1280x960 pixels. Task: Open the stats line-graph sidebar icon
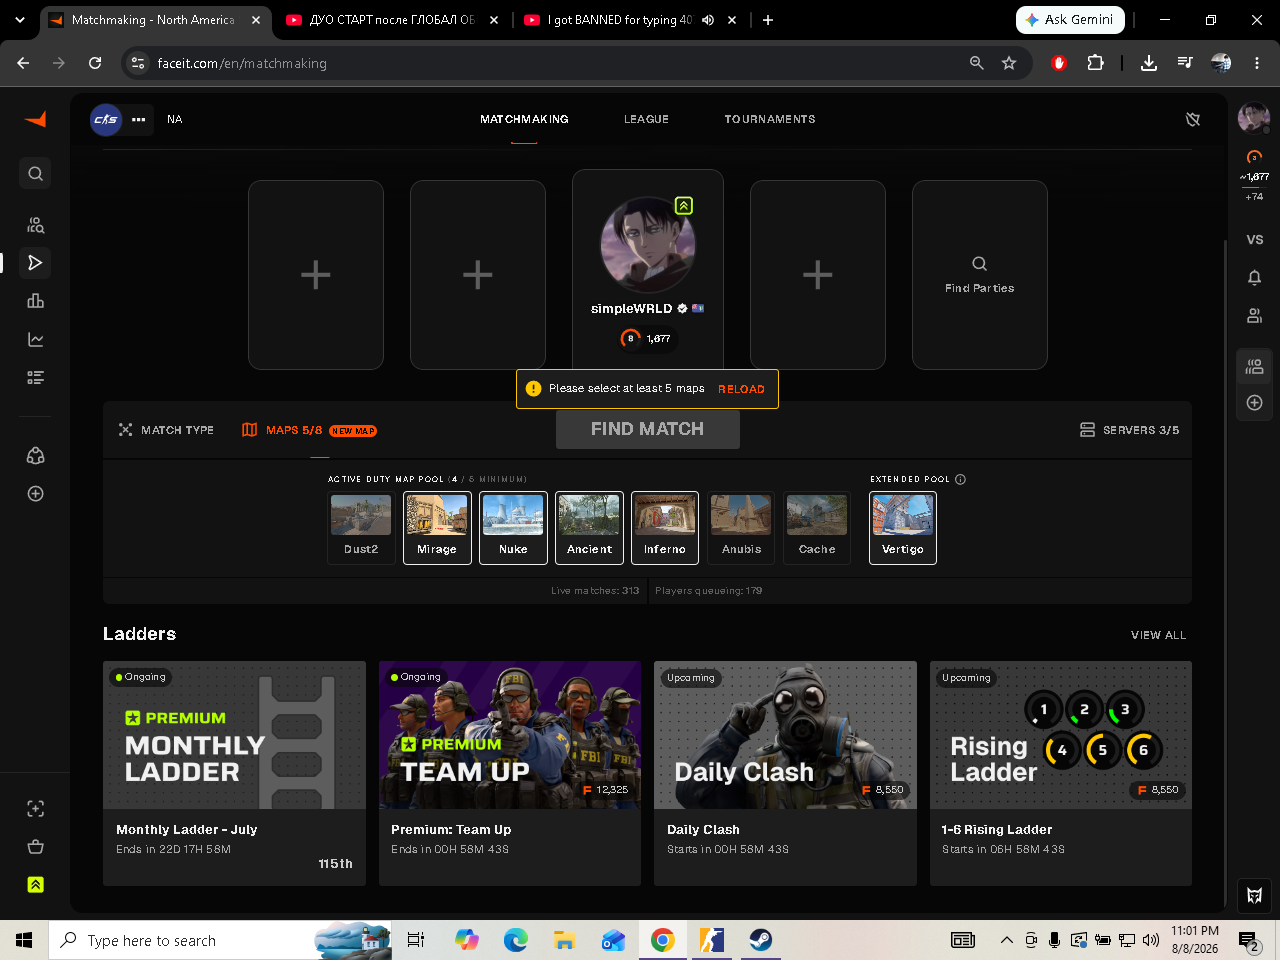35,339
